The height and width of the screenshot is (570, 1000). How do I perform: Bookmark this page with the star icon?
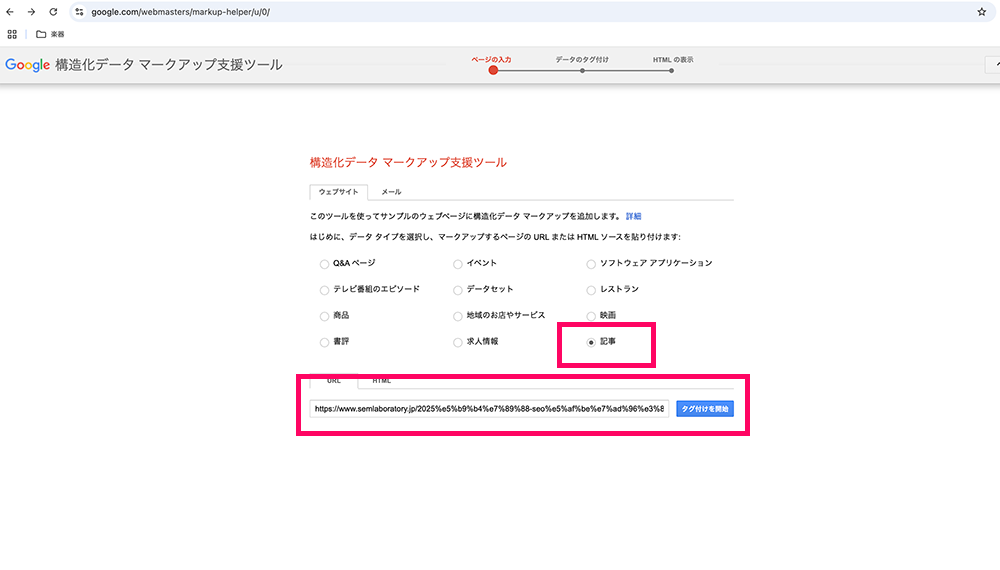pos(982,12)
